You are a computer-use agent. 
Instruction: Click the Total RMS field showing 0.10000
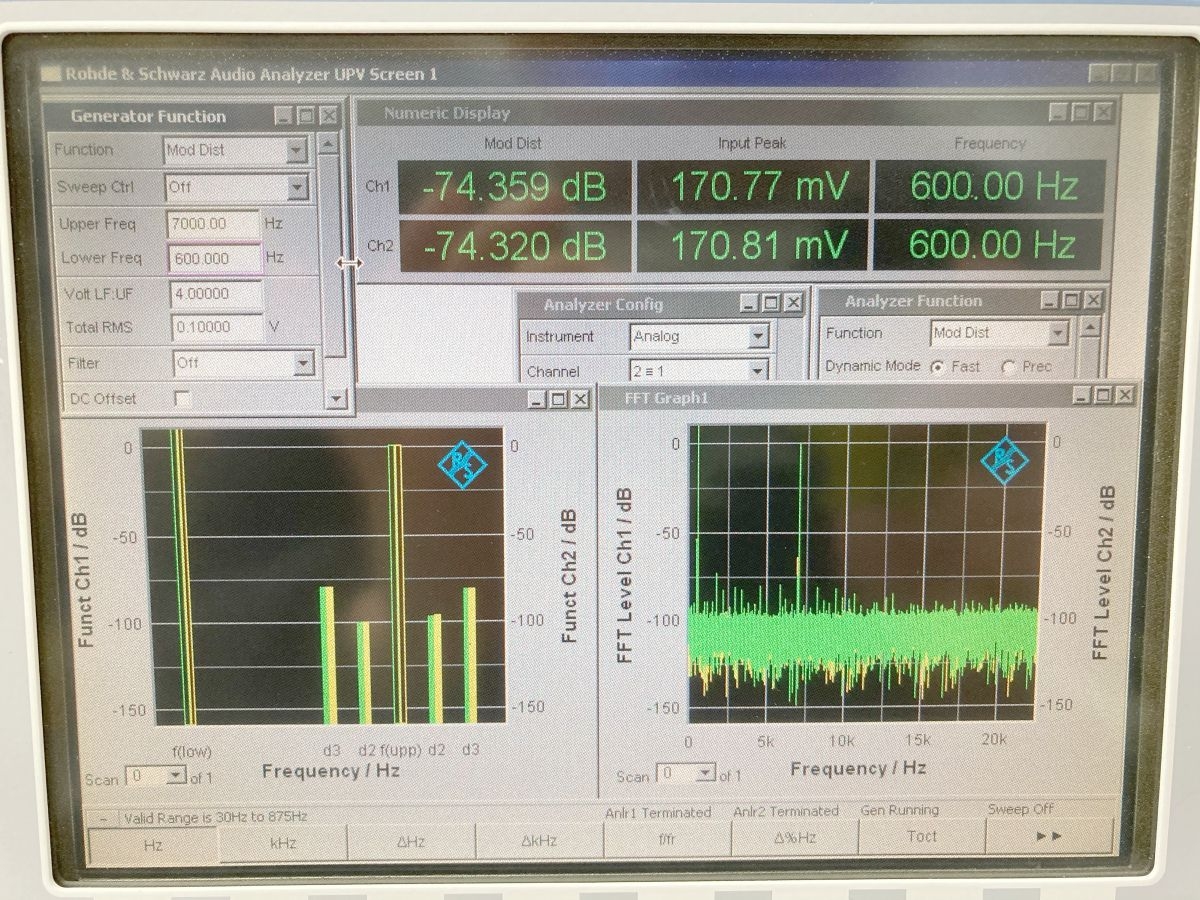(216, 327)
